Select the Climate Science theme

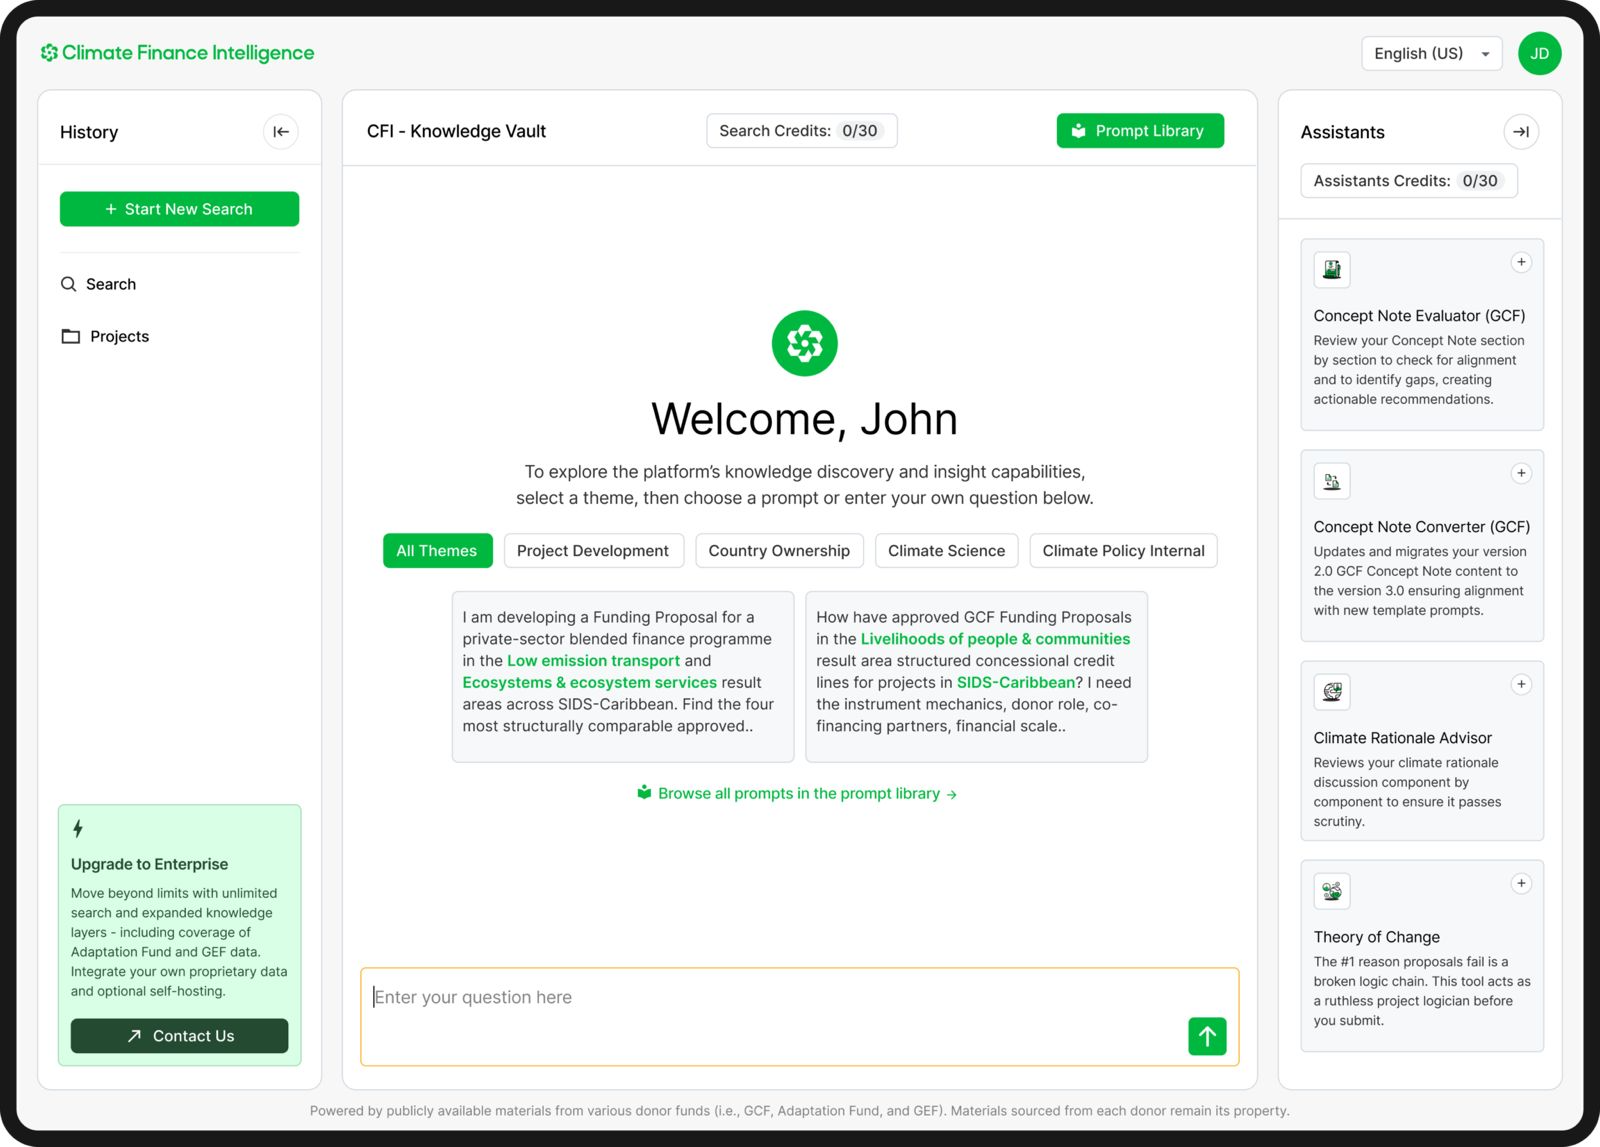click(x=946, y=551)
